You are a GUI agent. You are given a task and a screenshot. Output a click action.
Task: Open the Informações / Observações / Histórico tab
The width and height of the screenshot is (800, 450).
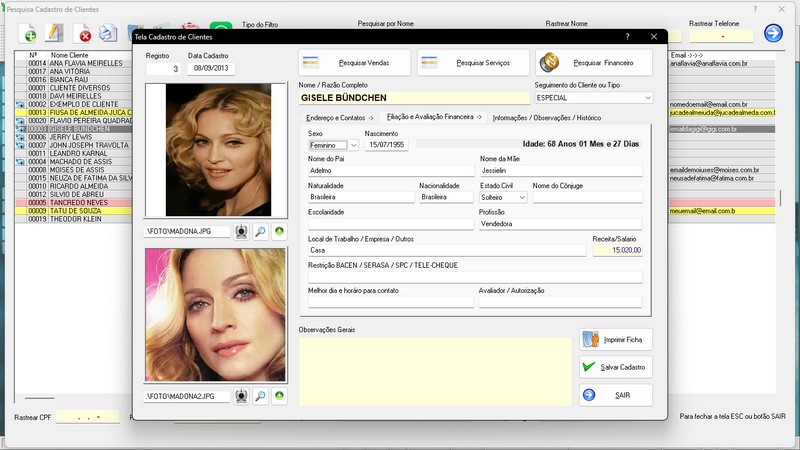coord(546,118)
